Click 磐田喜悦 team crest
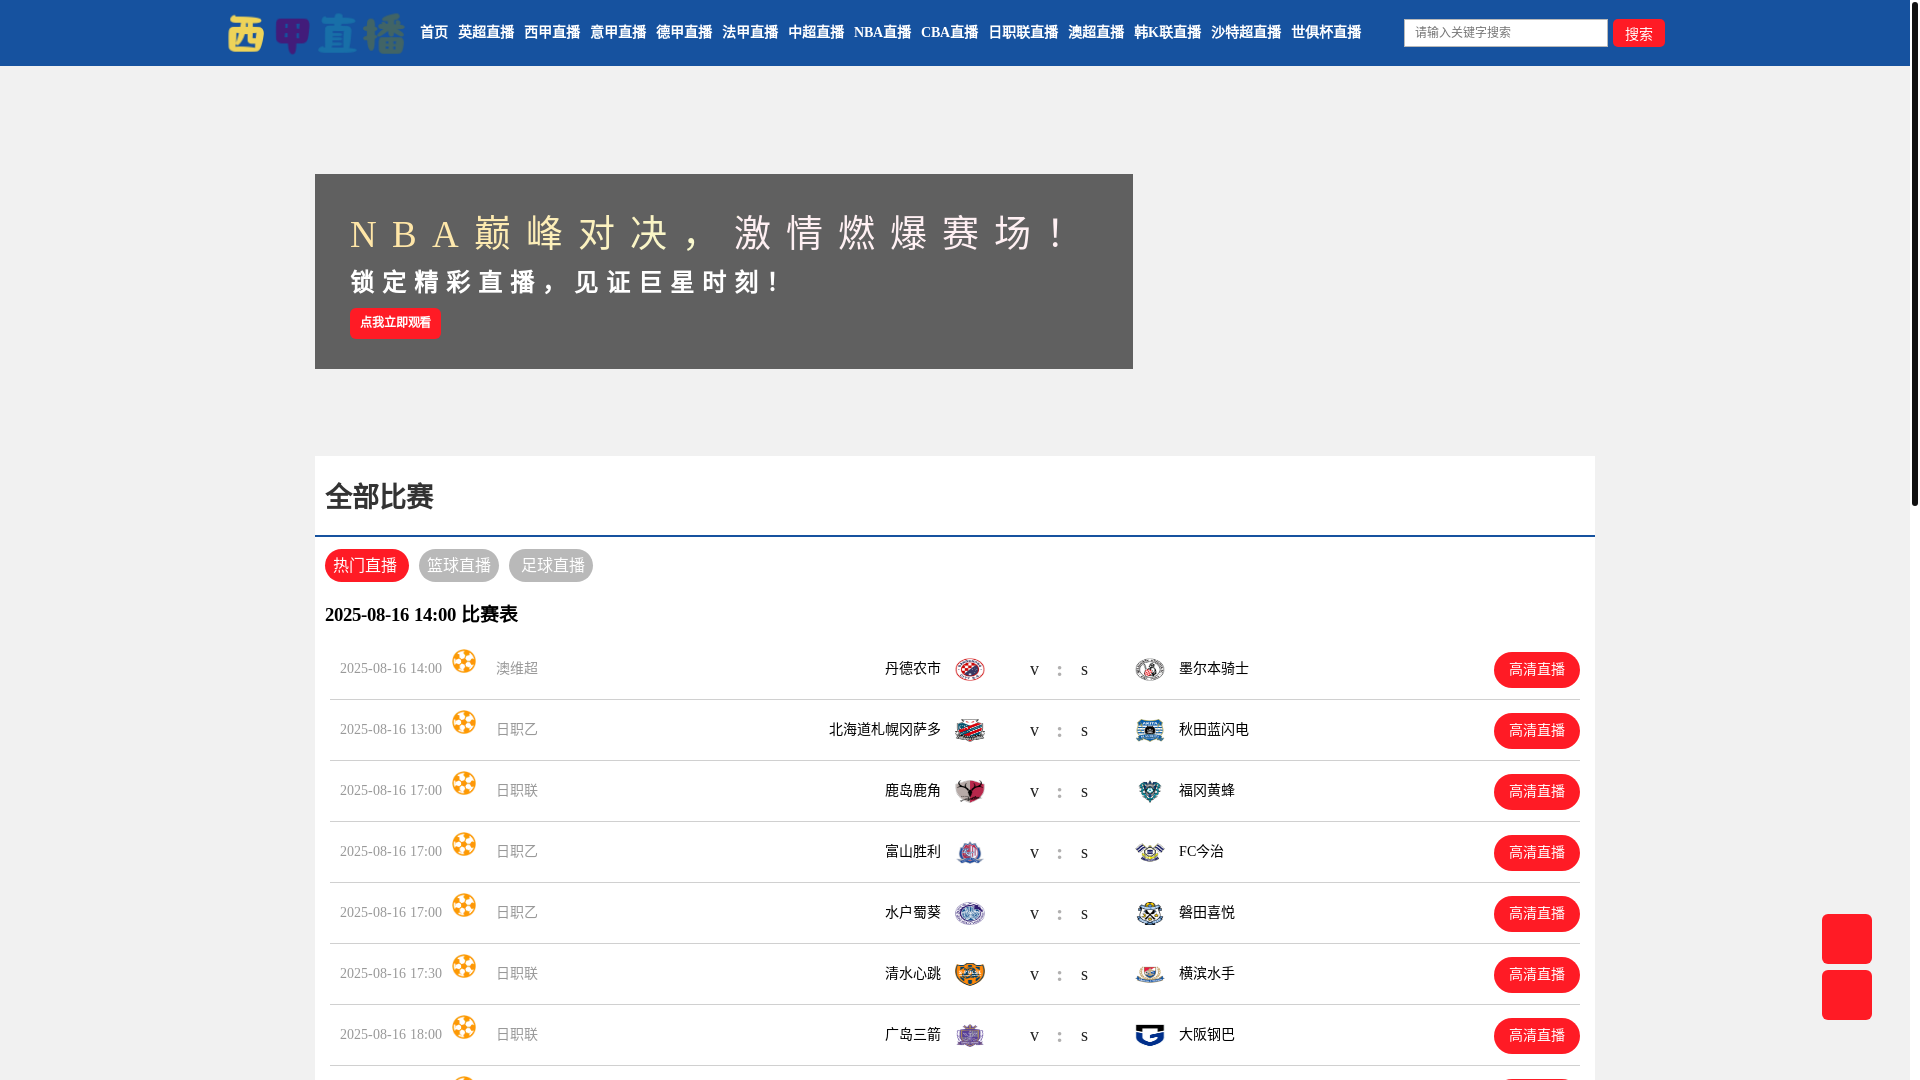The width and height of the screenshot is (1920, 1080). 1150,913
